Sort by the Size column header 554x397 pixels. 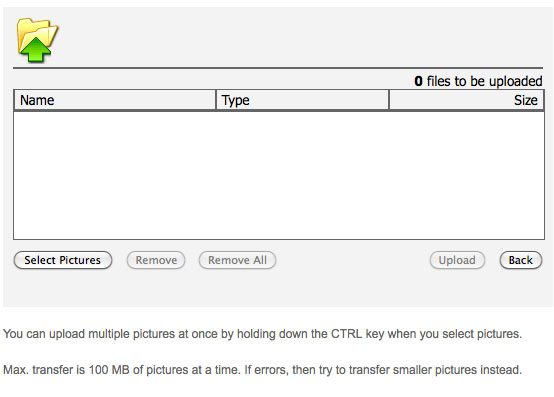466,100
